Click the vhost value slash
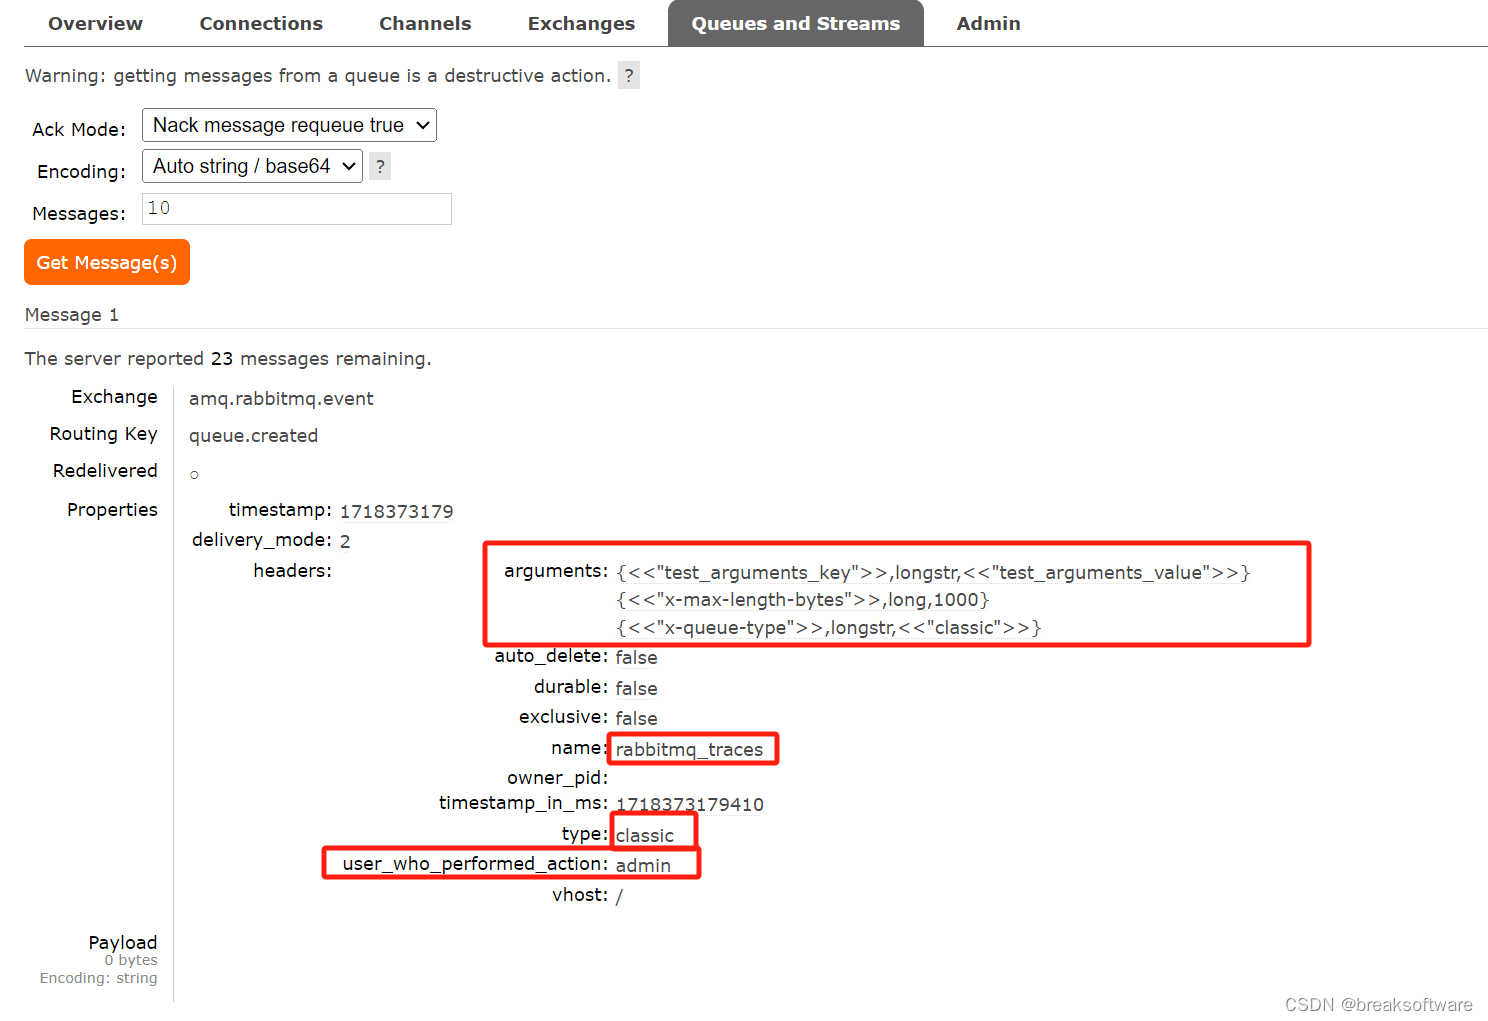 tap(619, 896)
